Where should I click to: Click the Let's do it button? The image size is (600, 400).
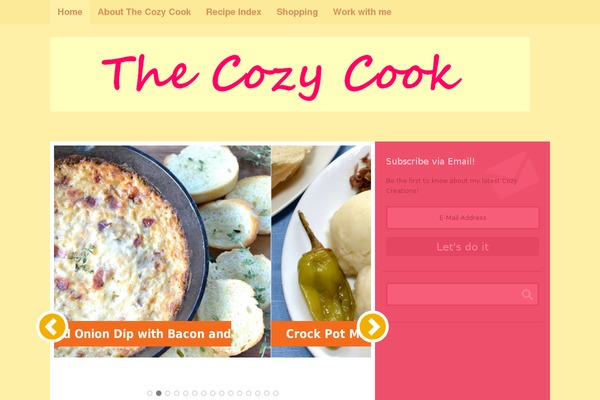463,247
